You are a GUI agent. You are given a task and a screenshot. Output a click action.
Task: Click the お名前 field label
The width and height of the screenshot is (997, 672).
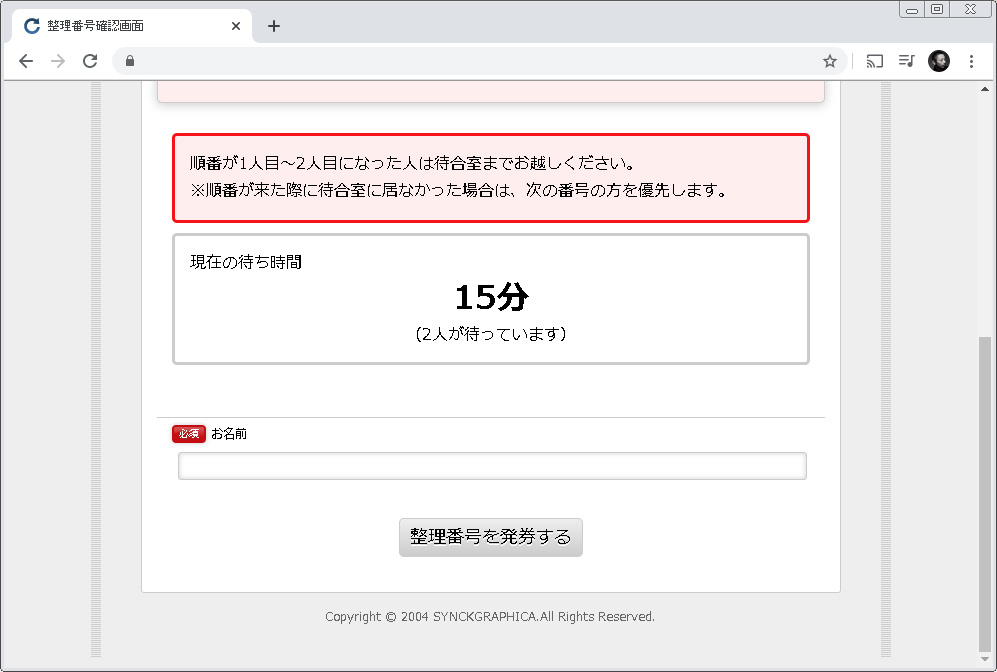[229, 434]
